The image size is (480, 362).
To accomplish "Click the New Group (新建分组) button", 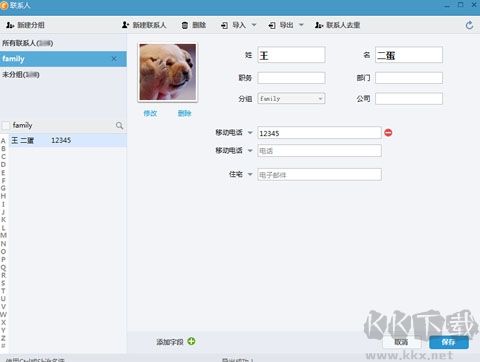I will tap(25, 25).
